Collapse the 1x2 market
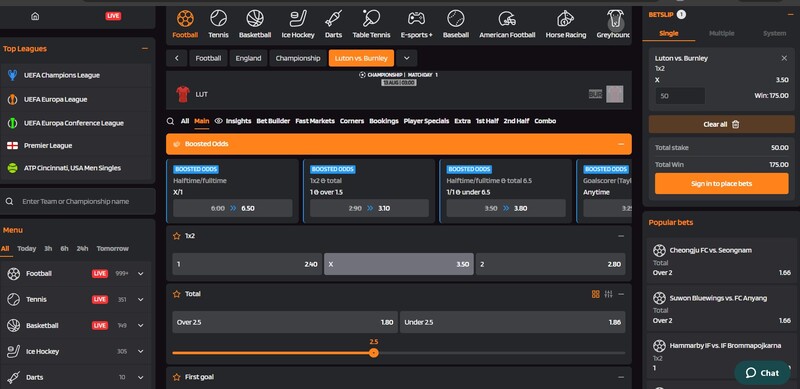 click(621, 236)
